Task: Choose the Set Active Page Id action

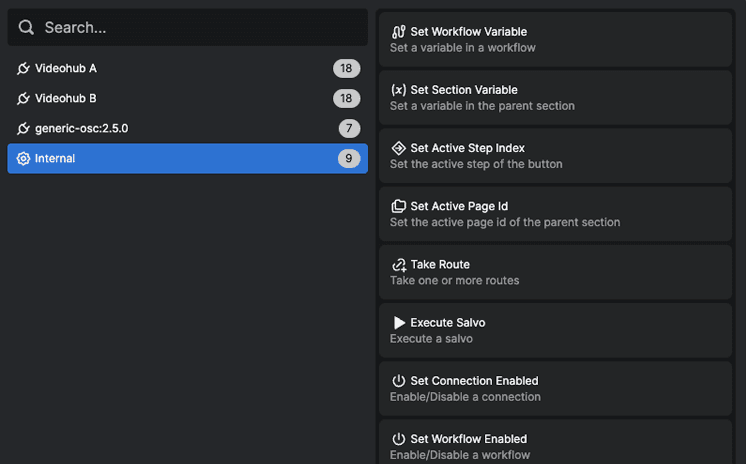Action: click(x=555, y=214)
